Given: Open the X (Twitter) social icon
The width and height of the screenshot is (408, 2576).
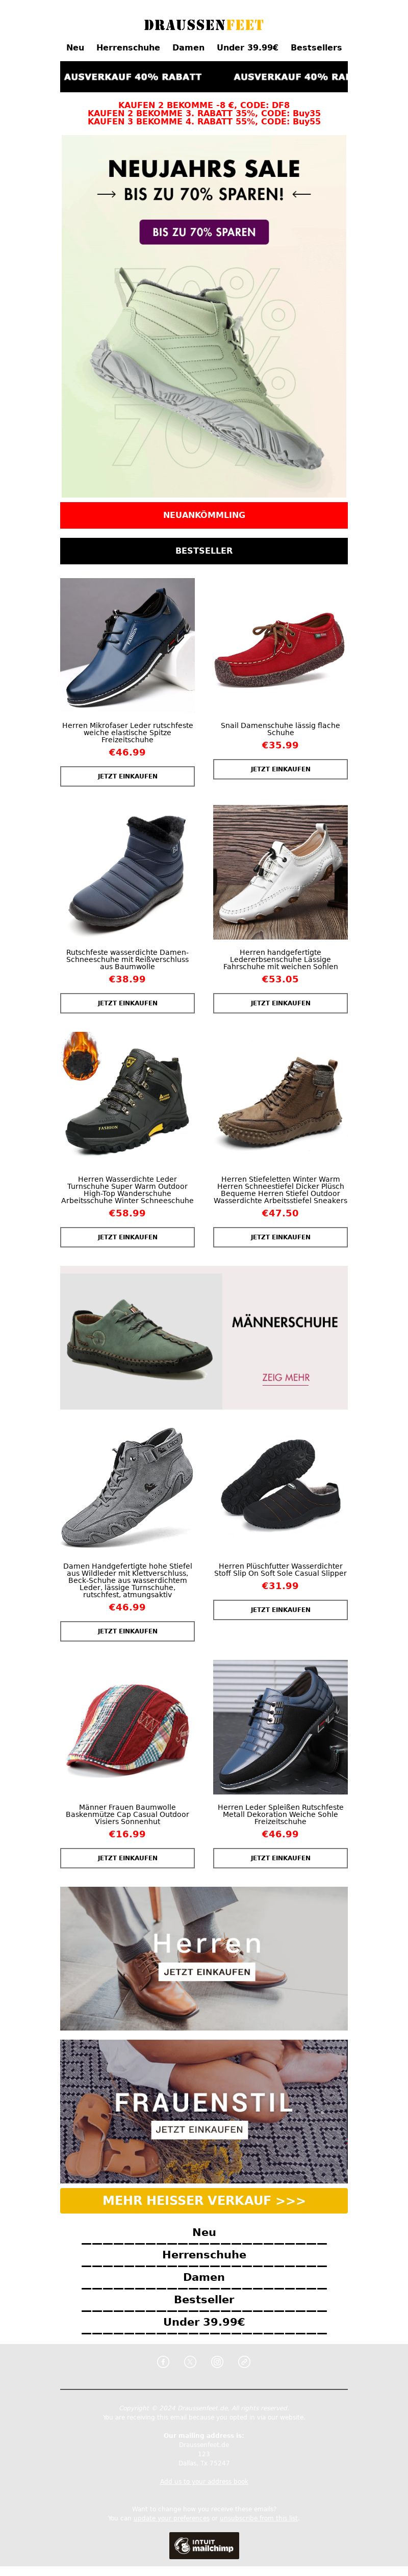Looking at the screenshot, I should click(x=190, y=2362).
